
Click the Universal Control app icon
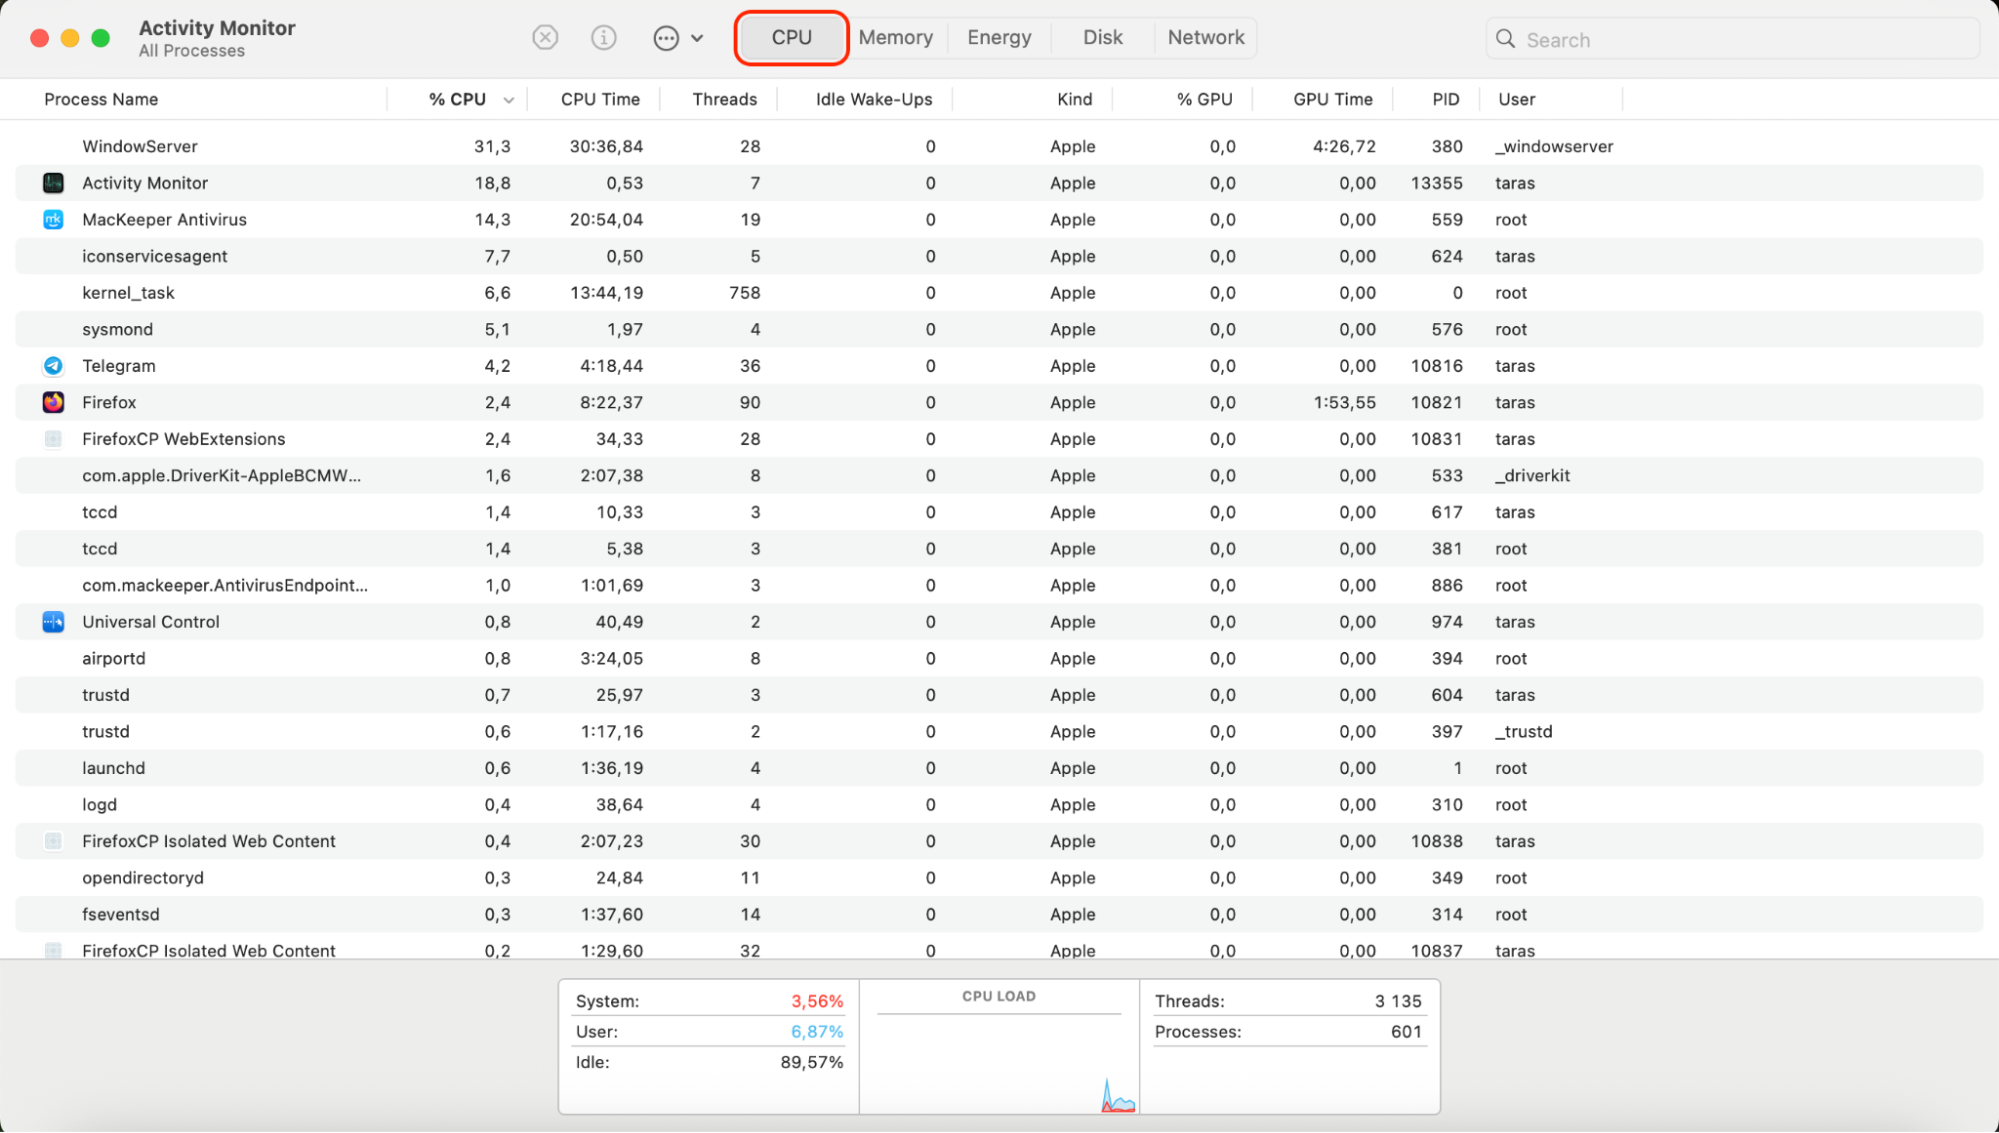pos(52,621)
